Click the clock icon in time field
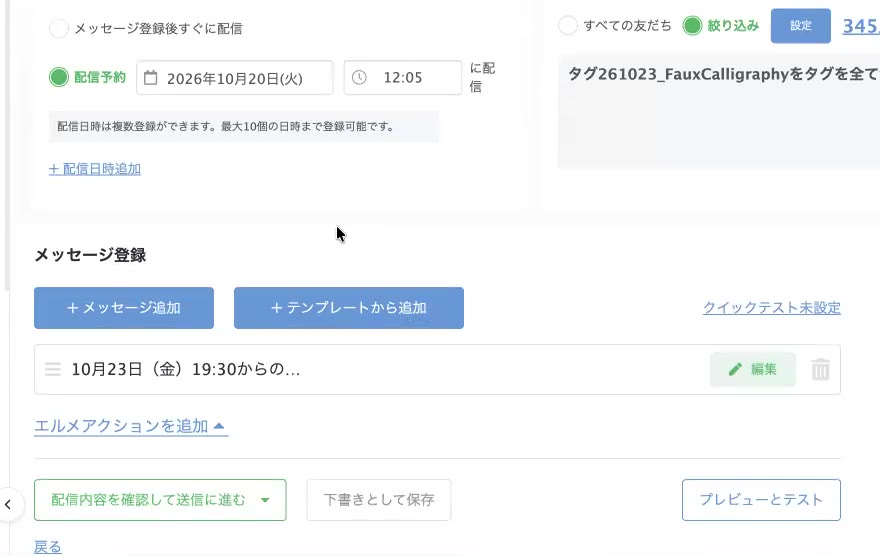 coord(359,77)
